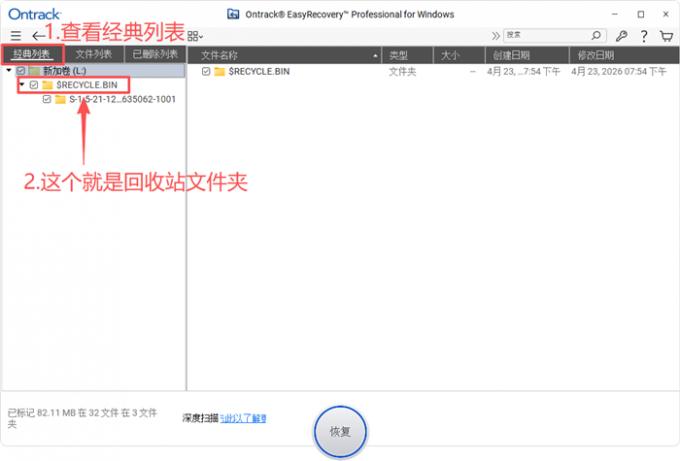Open help question mark icon
Viewport: 680px width, 461px height.
click(x=644, y=36)
